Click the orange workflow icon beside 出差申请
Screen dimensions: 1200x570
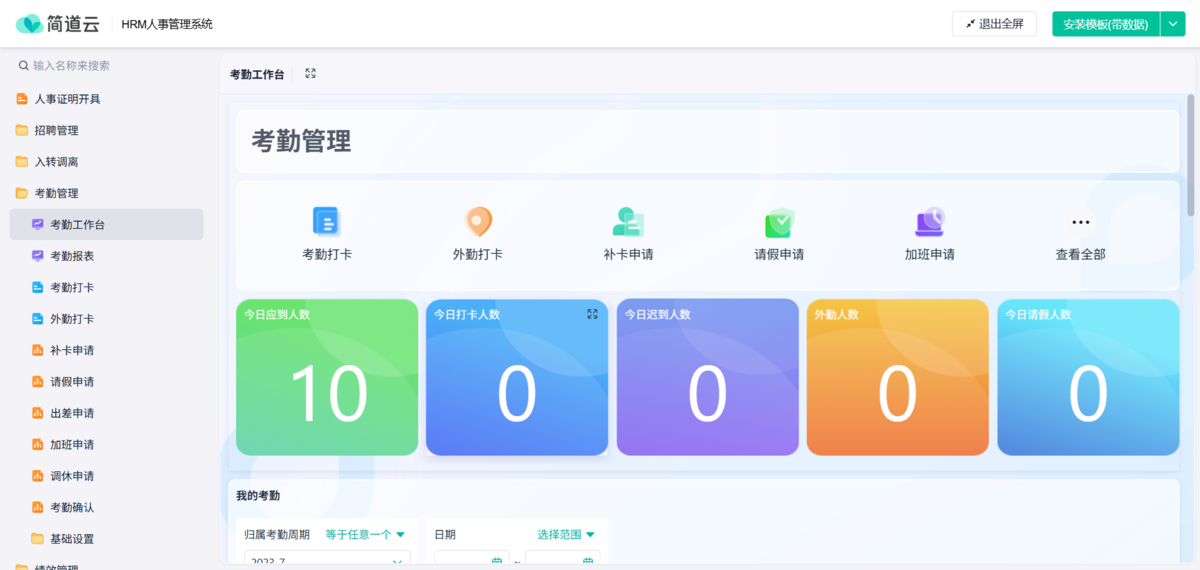38,413
